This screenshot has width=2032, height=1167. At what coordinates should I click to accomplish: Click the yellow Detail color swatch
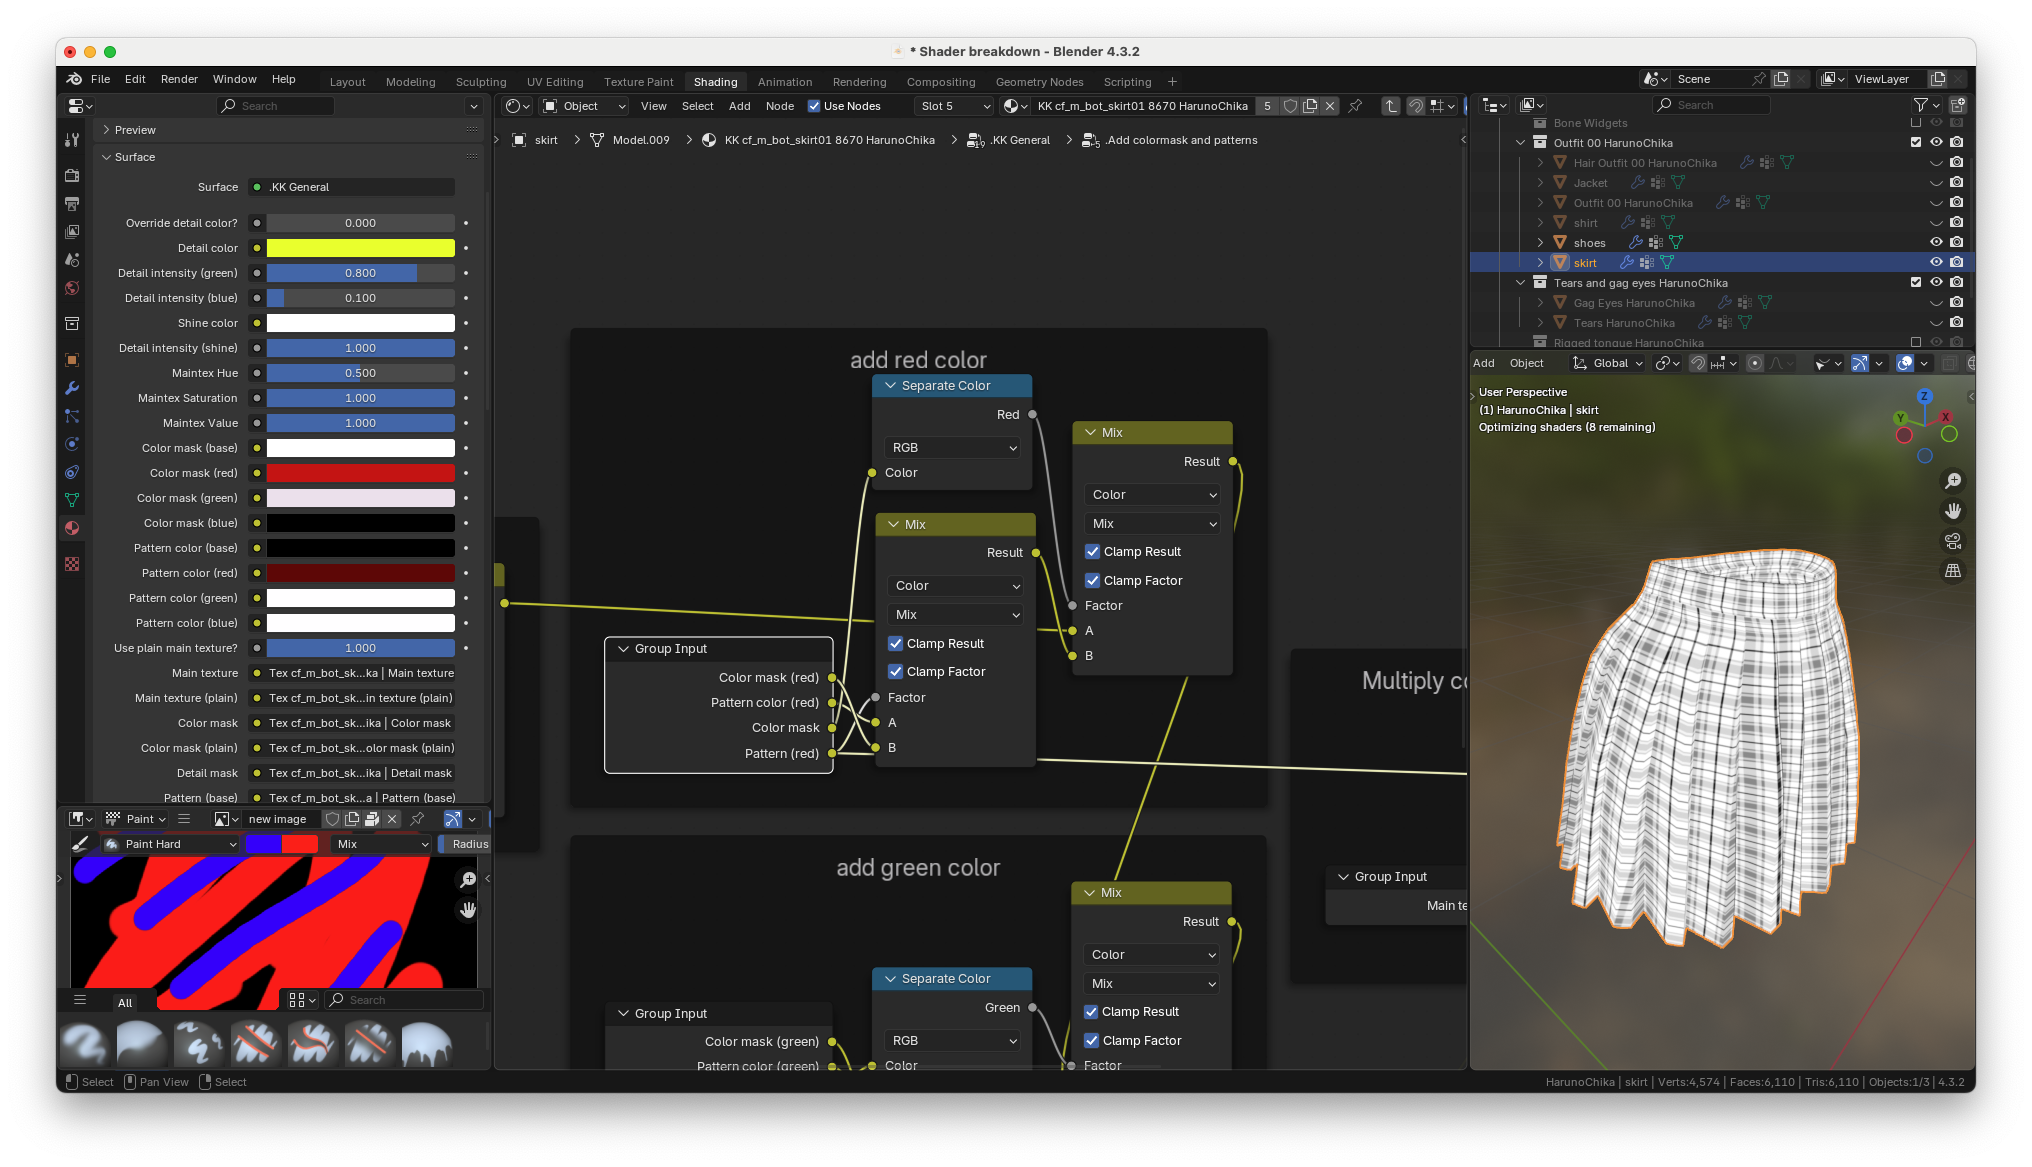click(360, 248)
